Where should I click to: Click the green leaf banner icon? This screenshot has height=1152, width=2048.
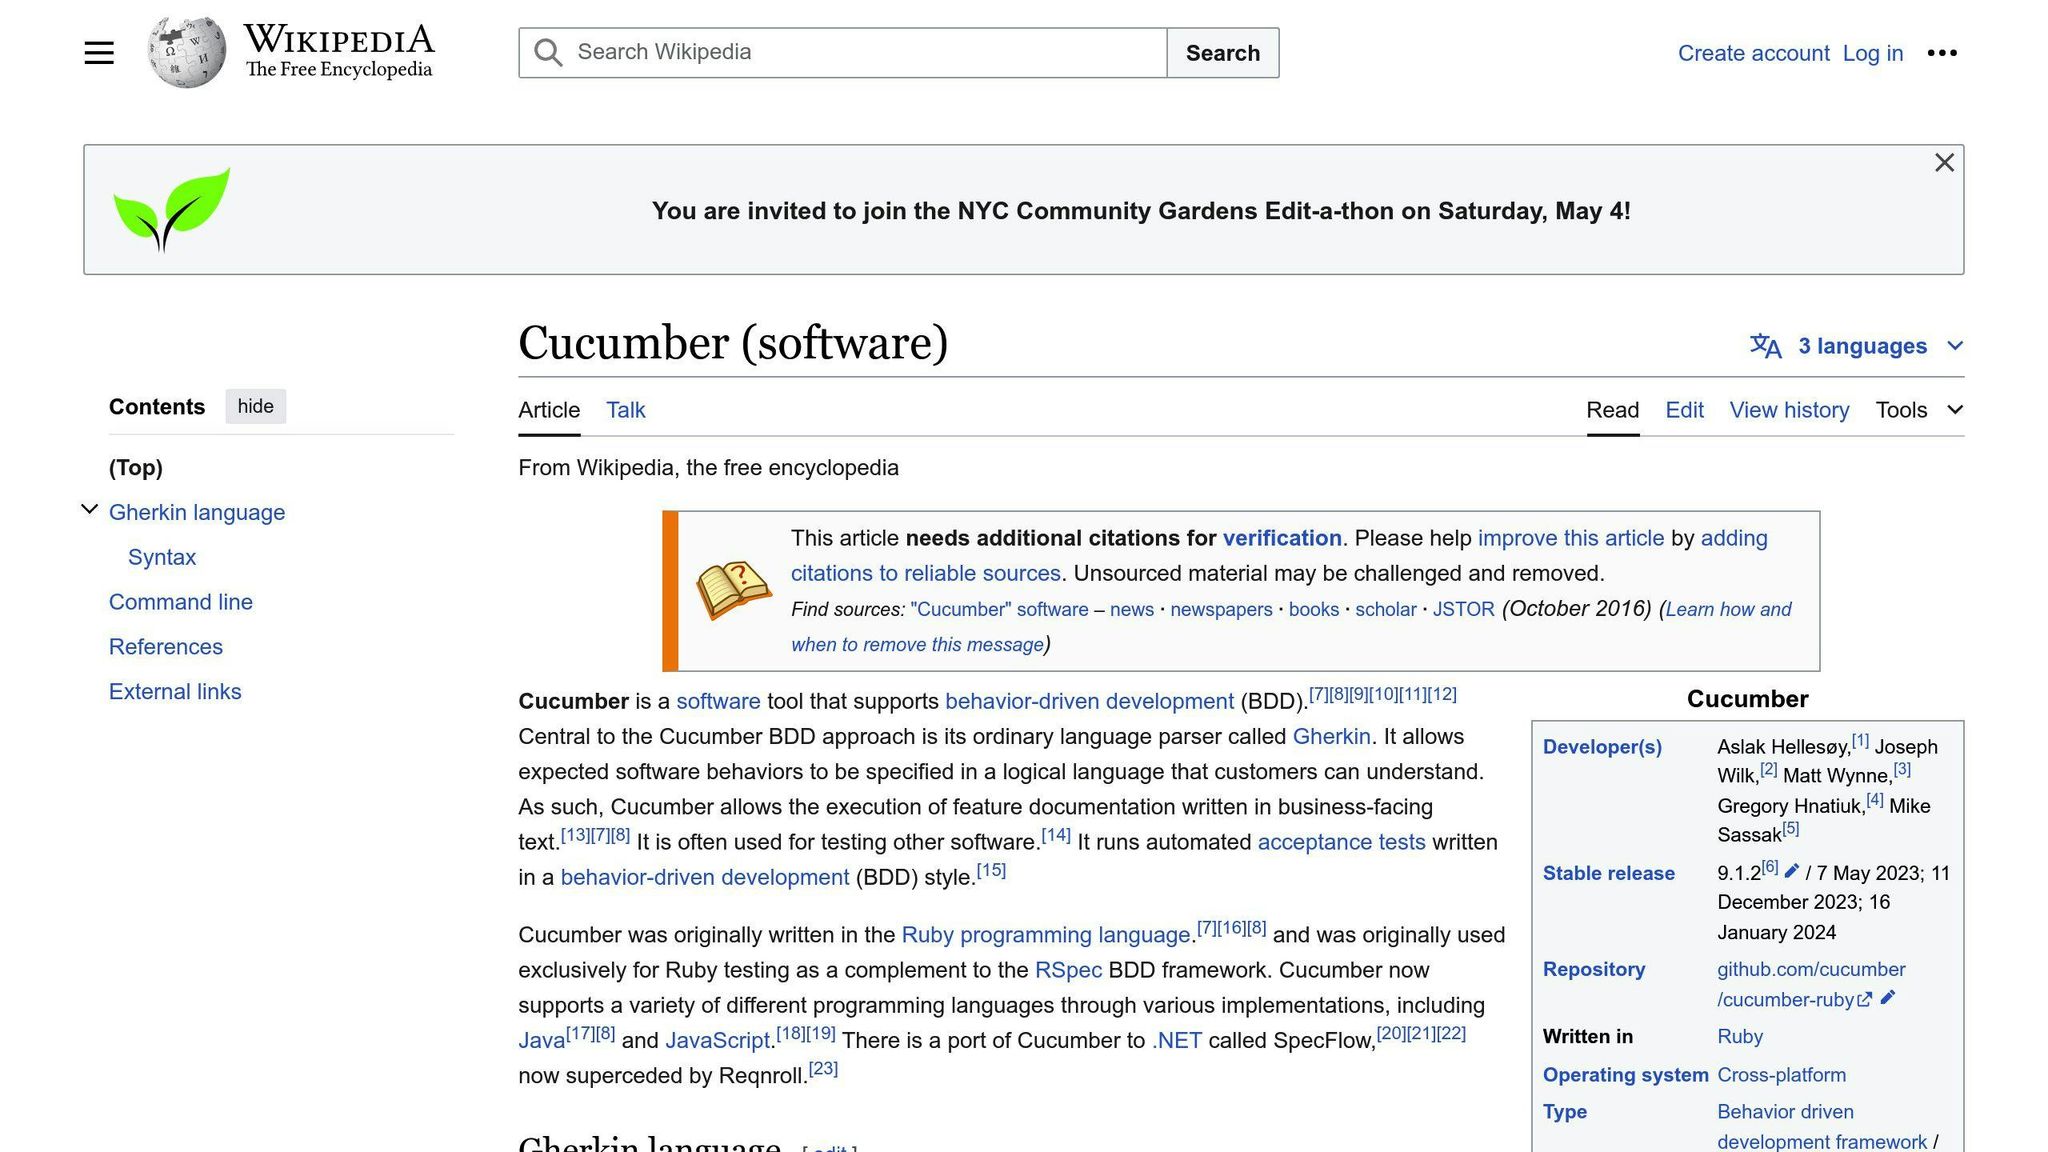tap(171, 209)
